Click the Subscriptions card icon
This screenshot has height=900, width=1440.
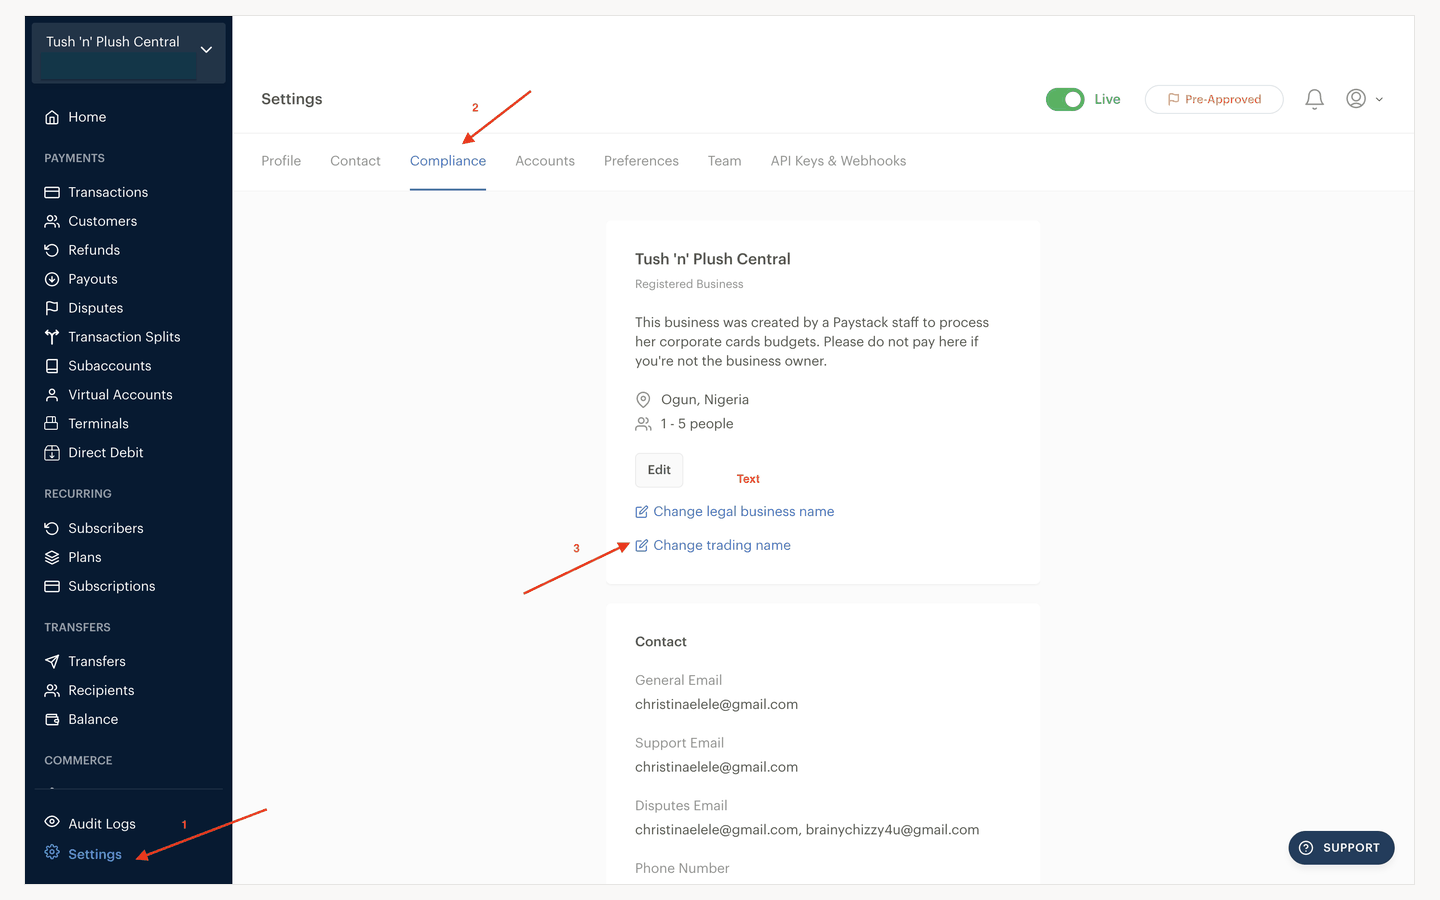click(52, 586)
